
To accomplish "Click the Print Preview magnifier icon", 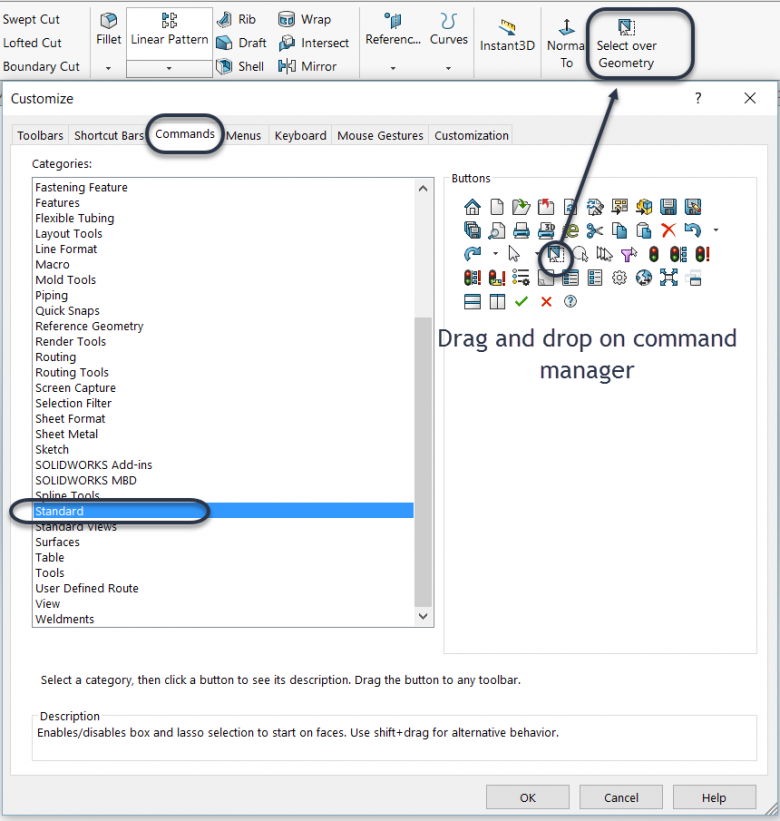I will pyautogui.click(x=497, y=230).
